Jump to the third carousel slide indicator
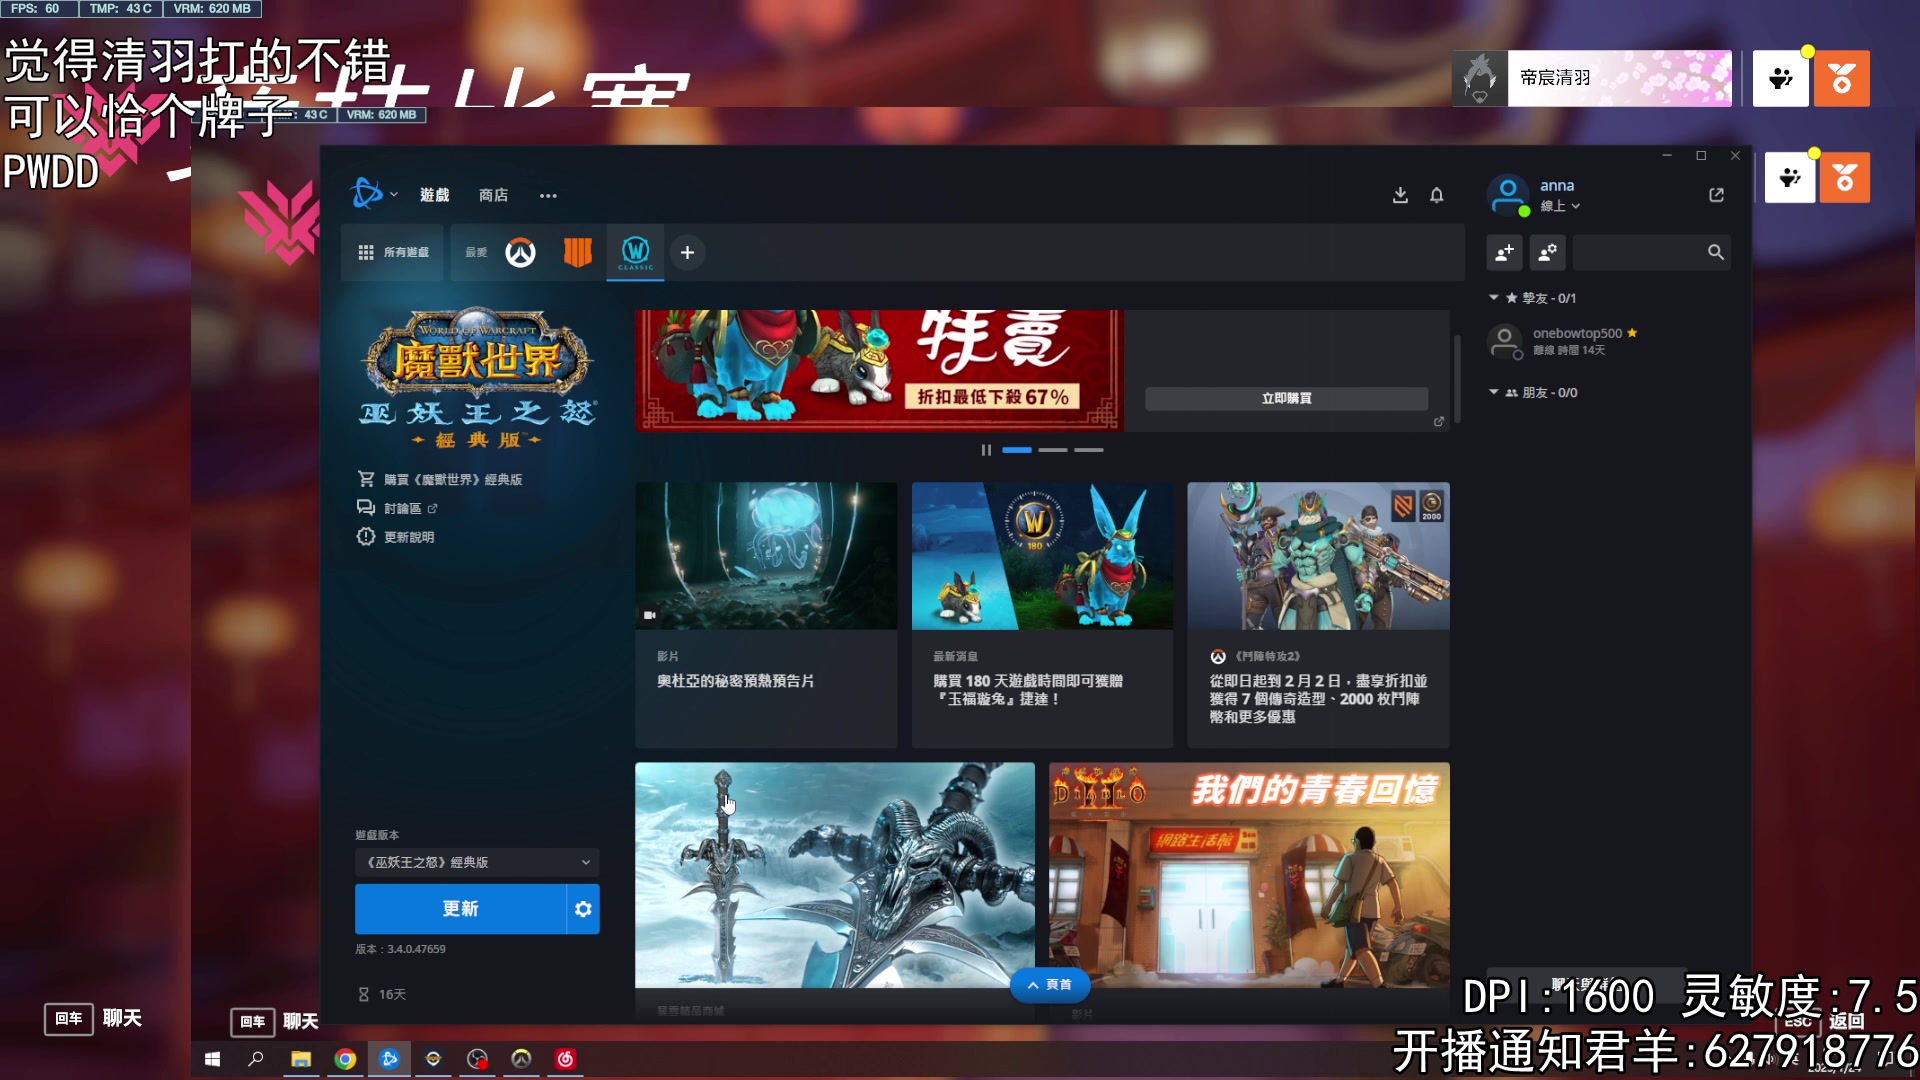Viewport: 1920px width, 1080px height. point(1088,450)
